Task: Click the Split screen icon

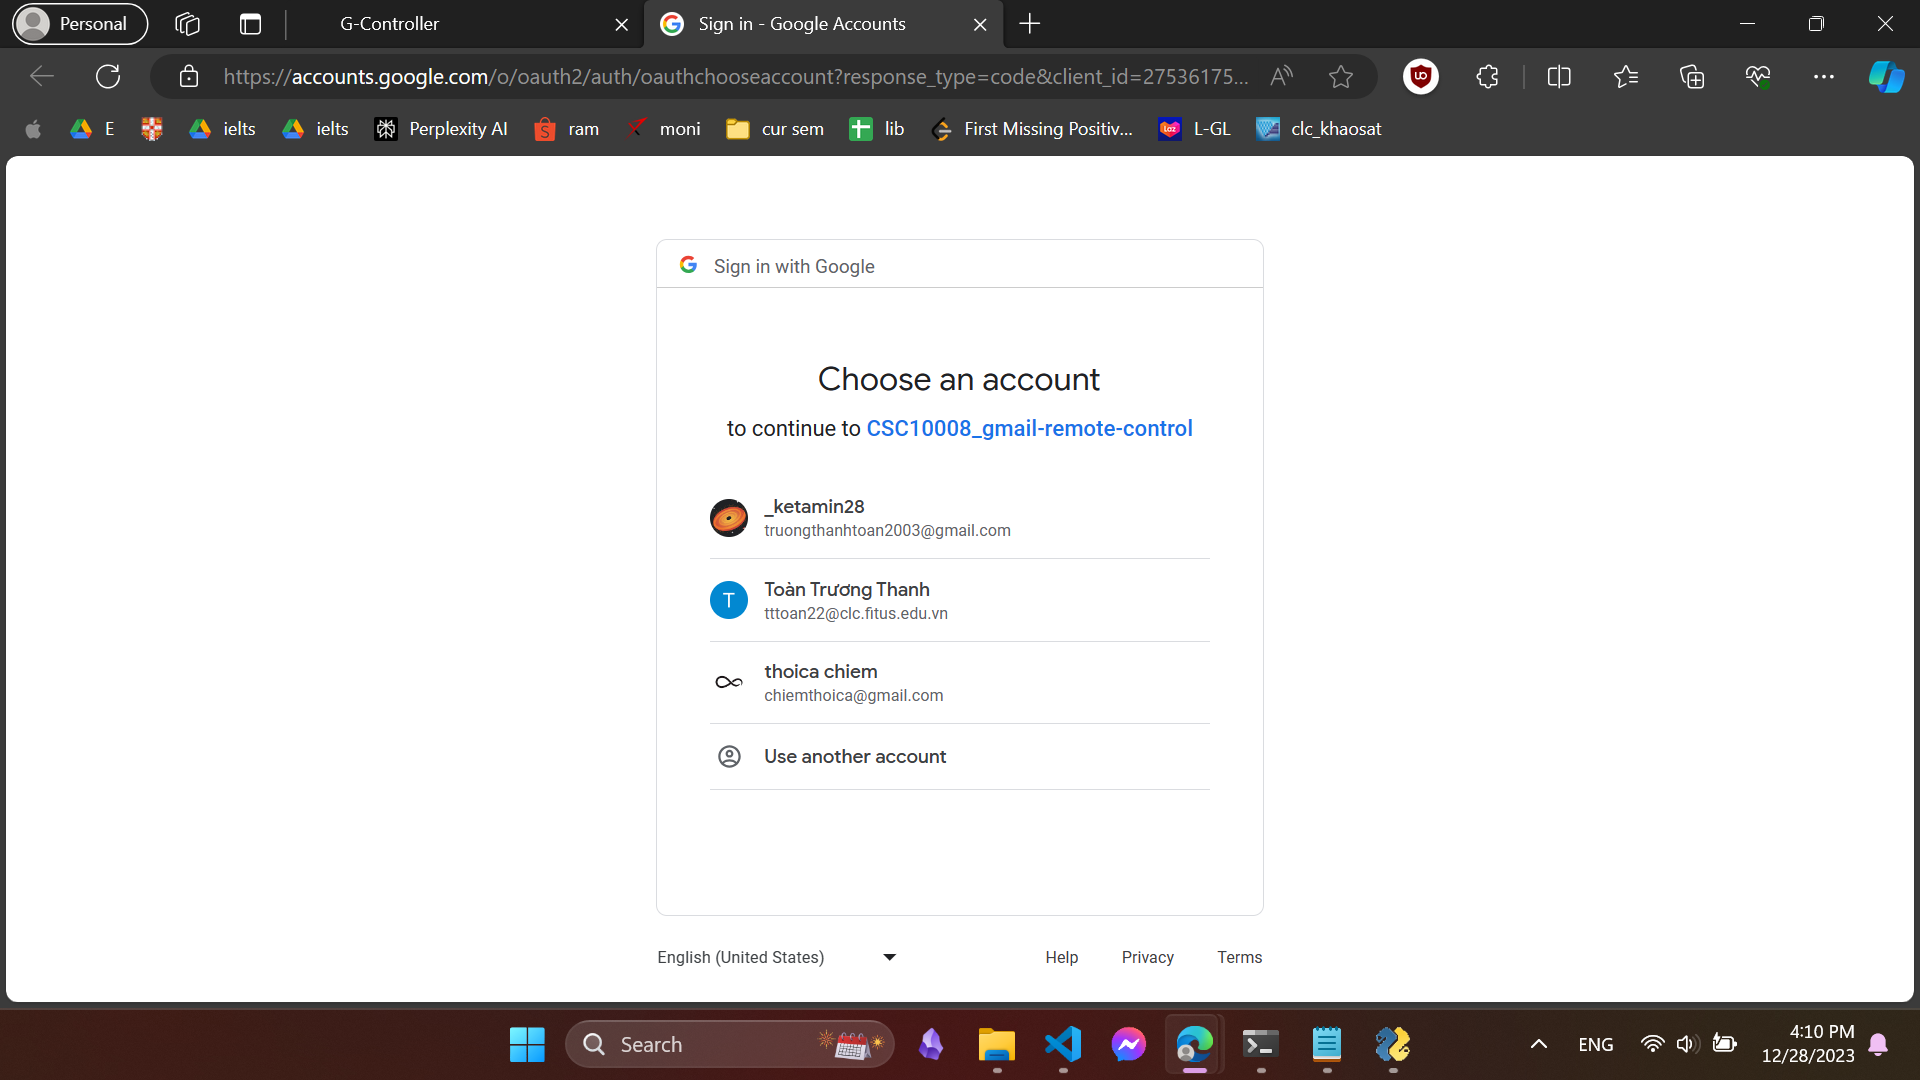Action: coord(1558,76)
